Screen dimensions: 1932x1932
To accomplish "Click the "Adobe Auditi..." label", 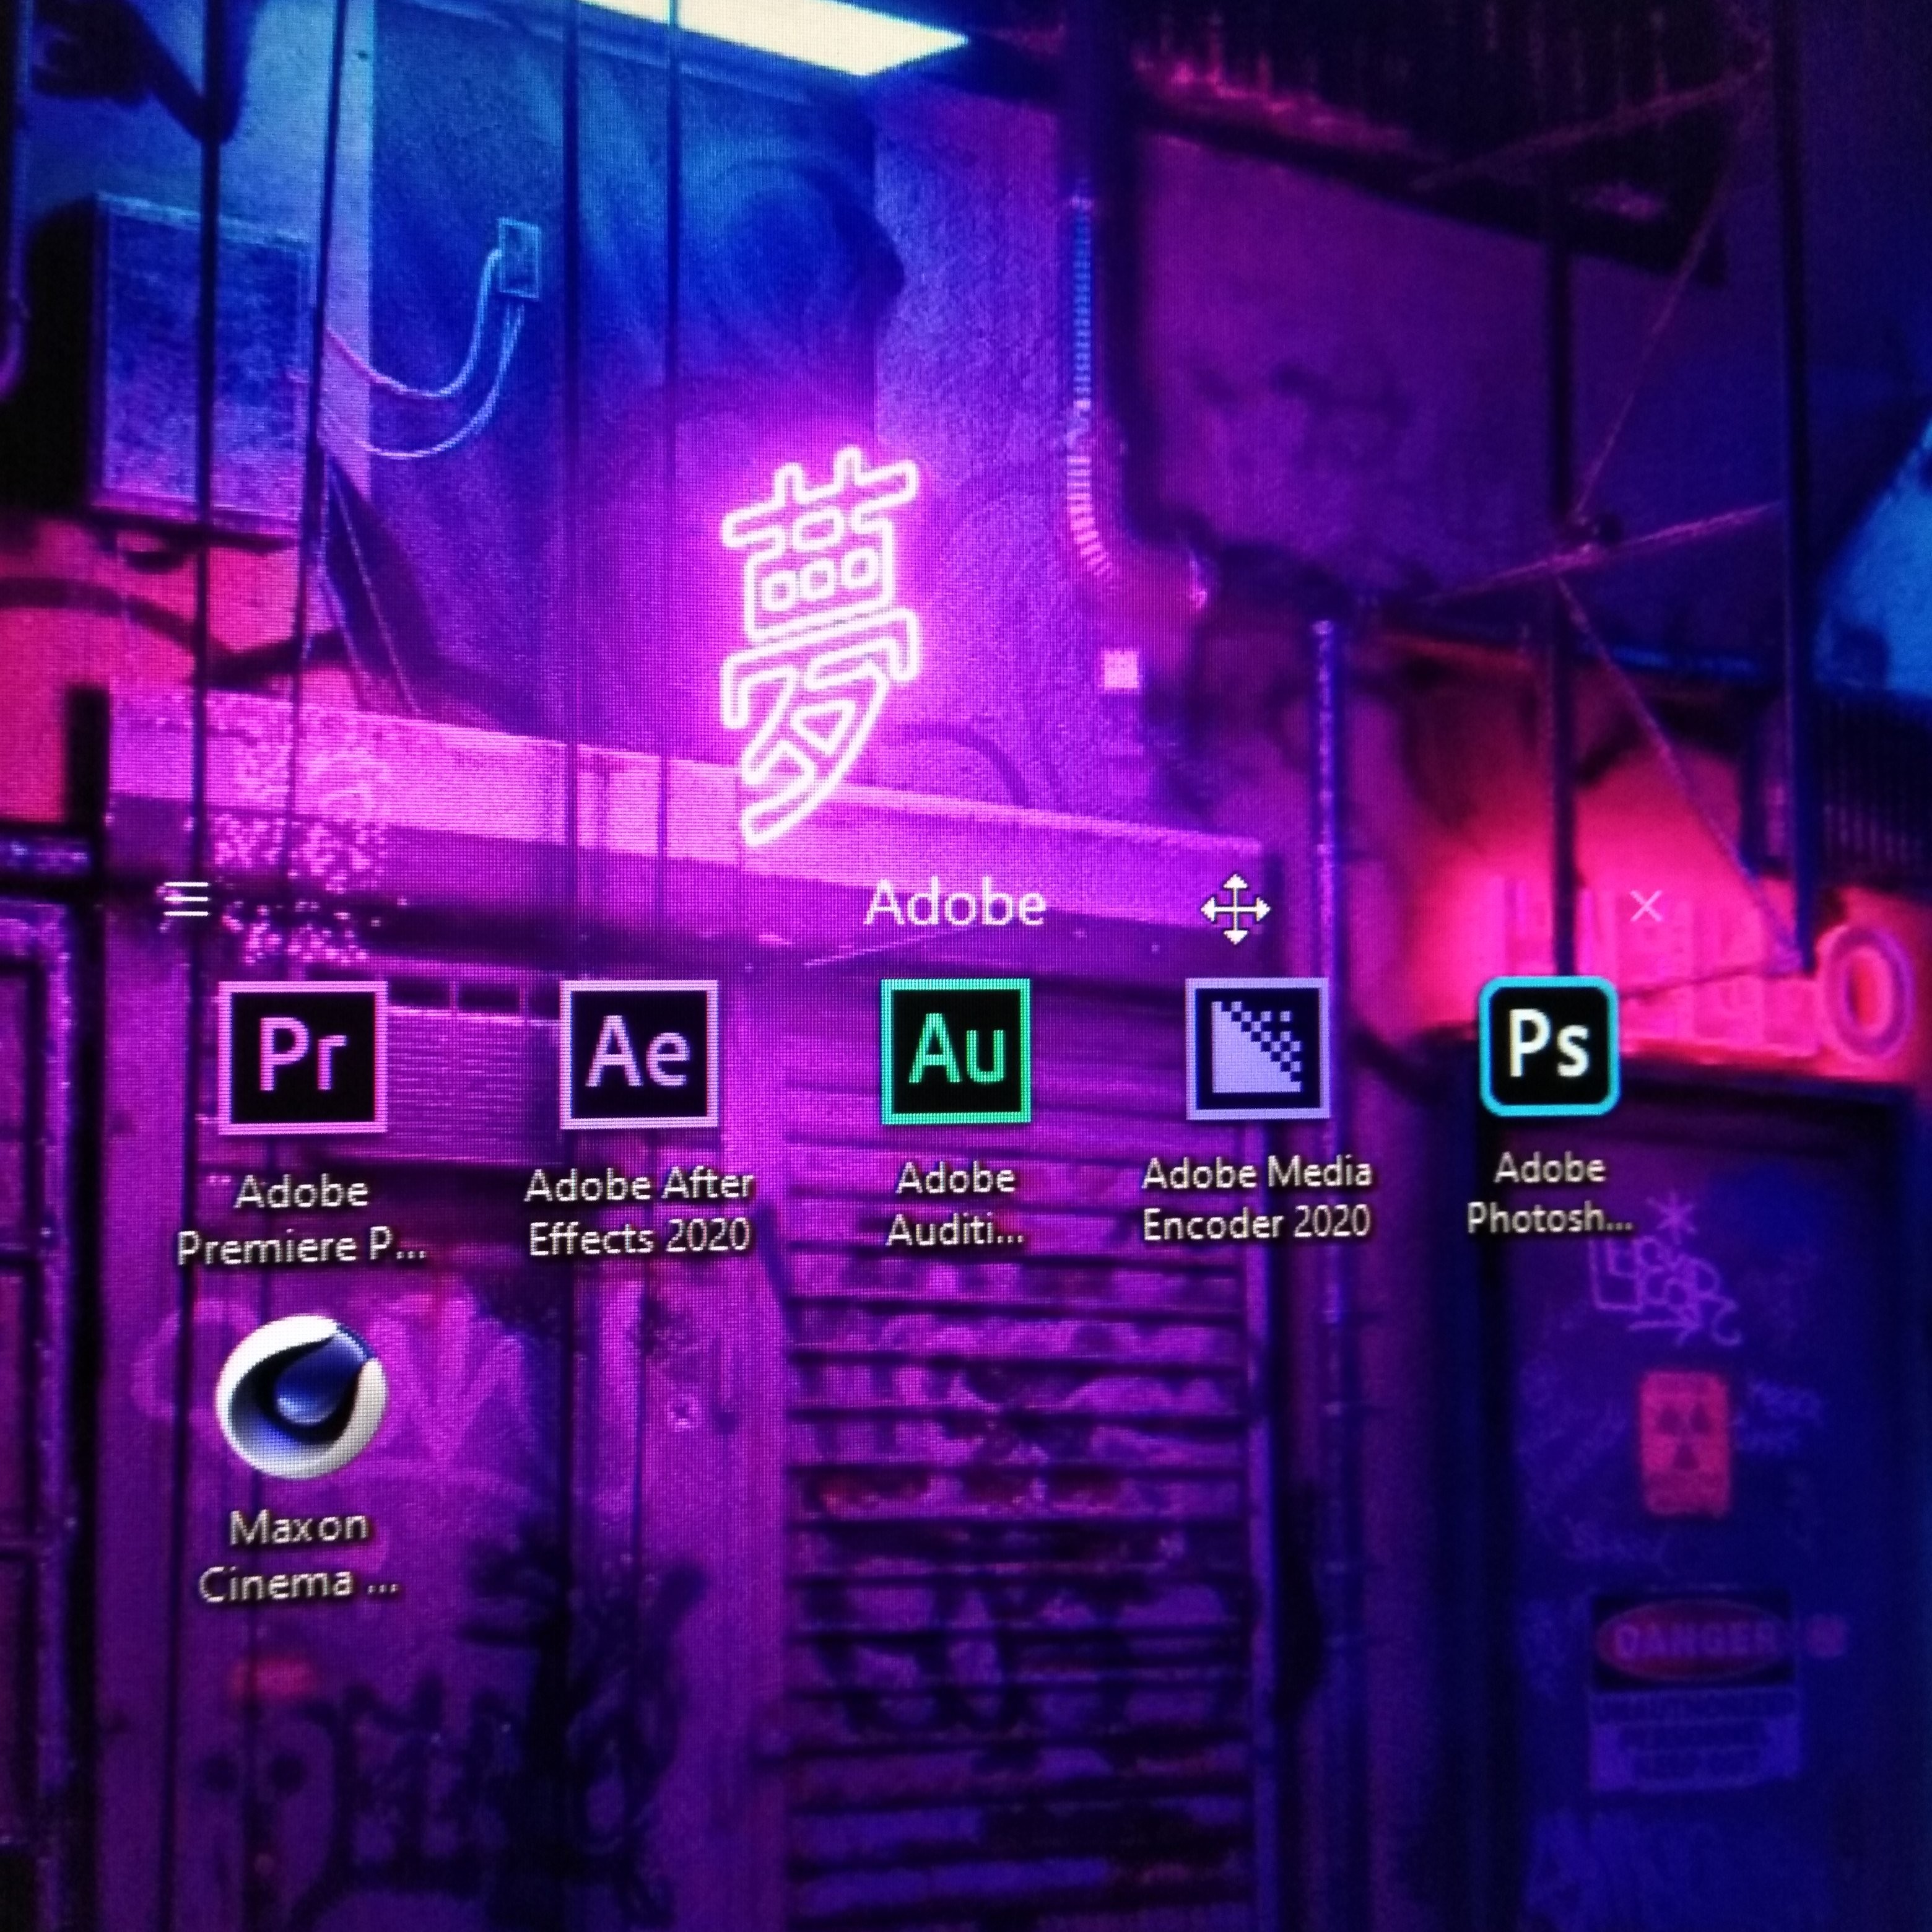I will [956, 1205].
